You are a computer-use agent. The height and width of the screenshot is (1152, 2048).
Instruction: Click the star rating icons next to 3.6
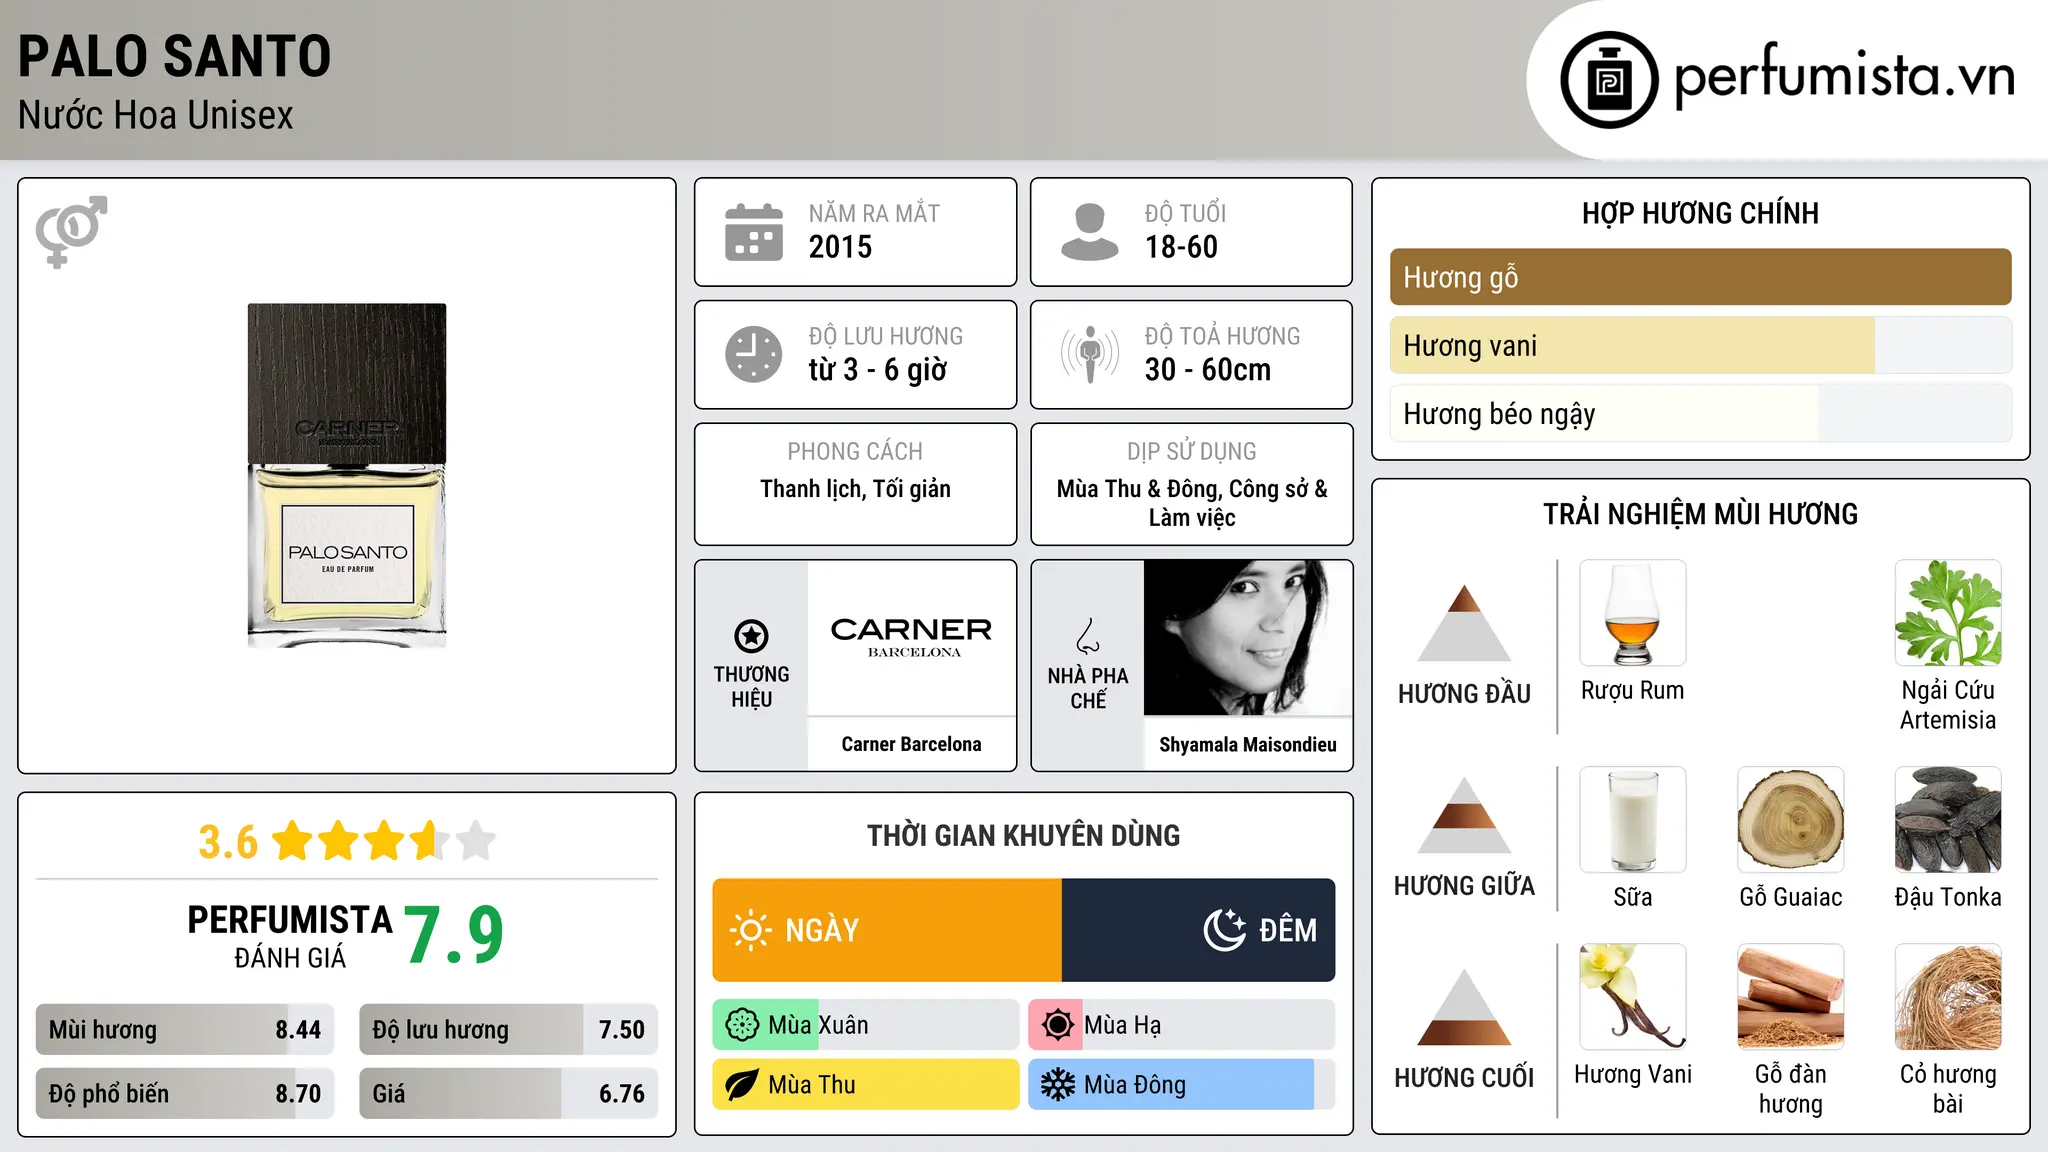(384, 841)
